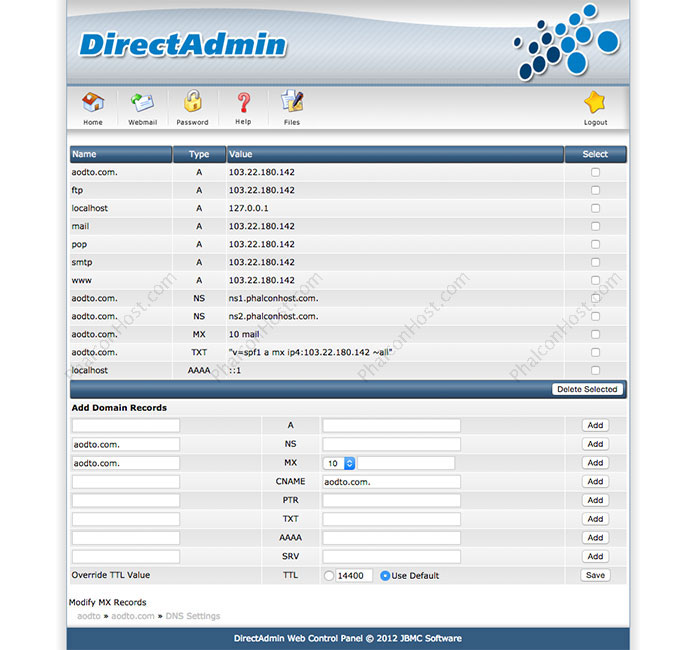
Task: Click Add for the TXT record
Action: 595,519
